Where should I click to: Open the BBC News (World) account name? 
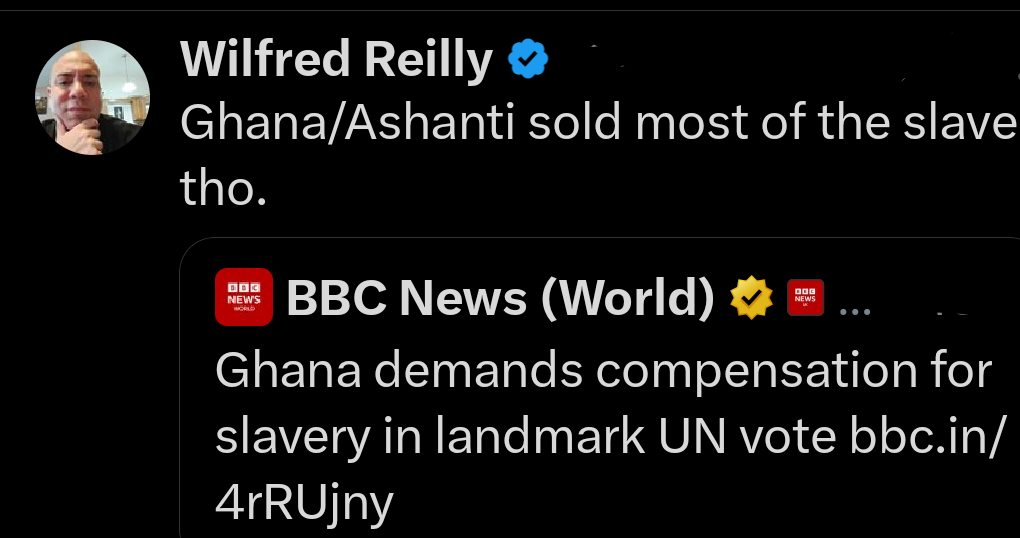(500, 297)
